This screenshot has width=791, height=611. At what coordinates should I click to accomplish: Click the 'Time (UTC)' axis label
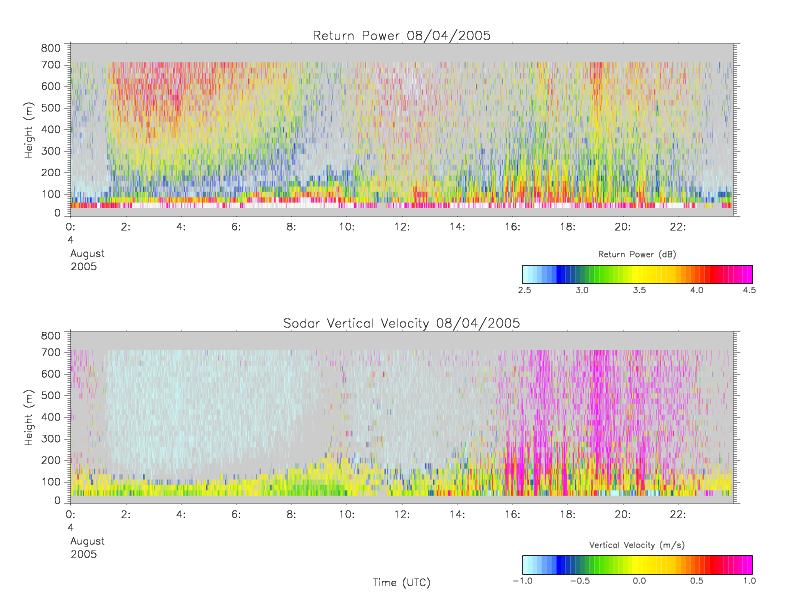click(402, 582)
